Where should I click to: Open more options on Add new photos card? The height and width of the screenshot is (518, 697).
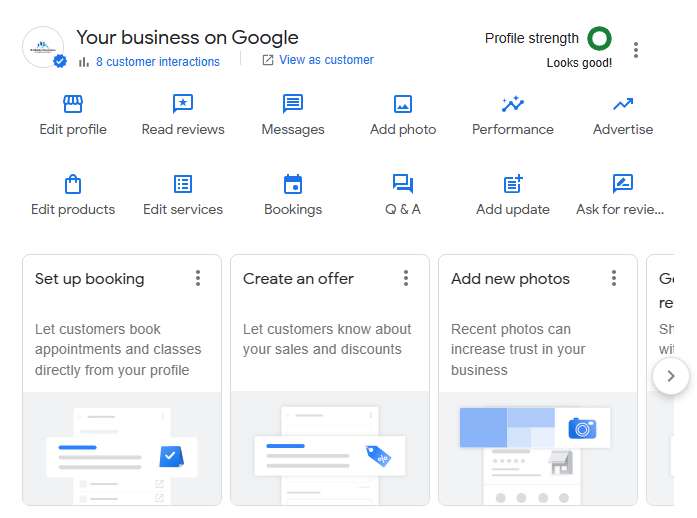point(614,278)
